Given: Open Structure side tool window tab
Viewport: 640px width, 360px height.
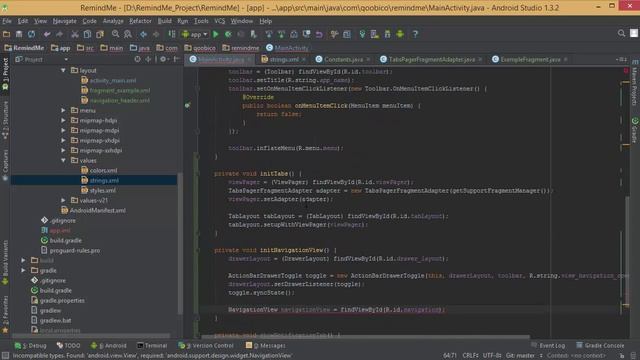Looking at the screenshot, I should pyautogui.click(x=5, y=119).
